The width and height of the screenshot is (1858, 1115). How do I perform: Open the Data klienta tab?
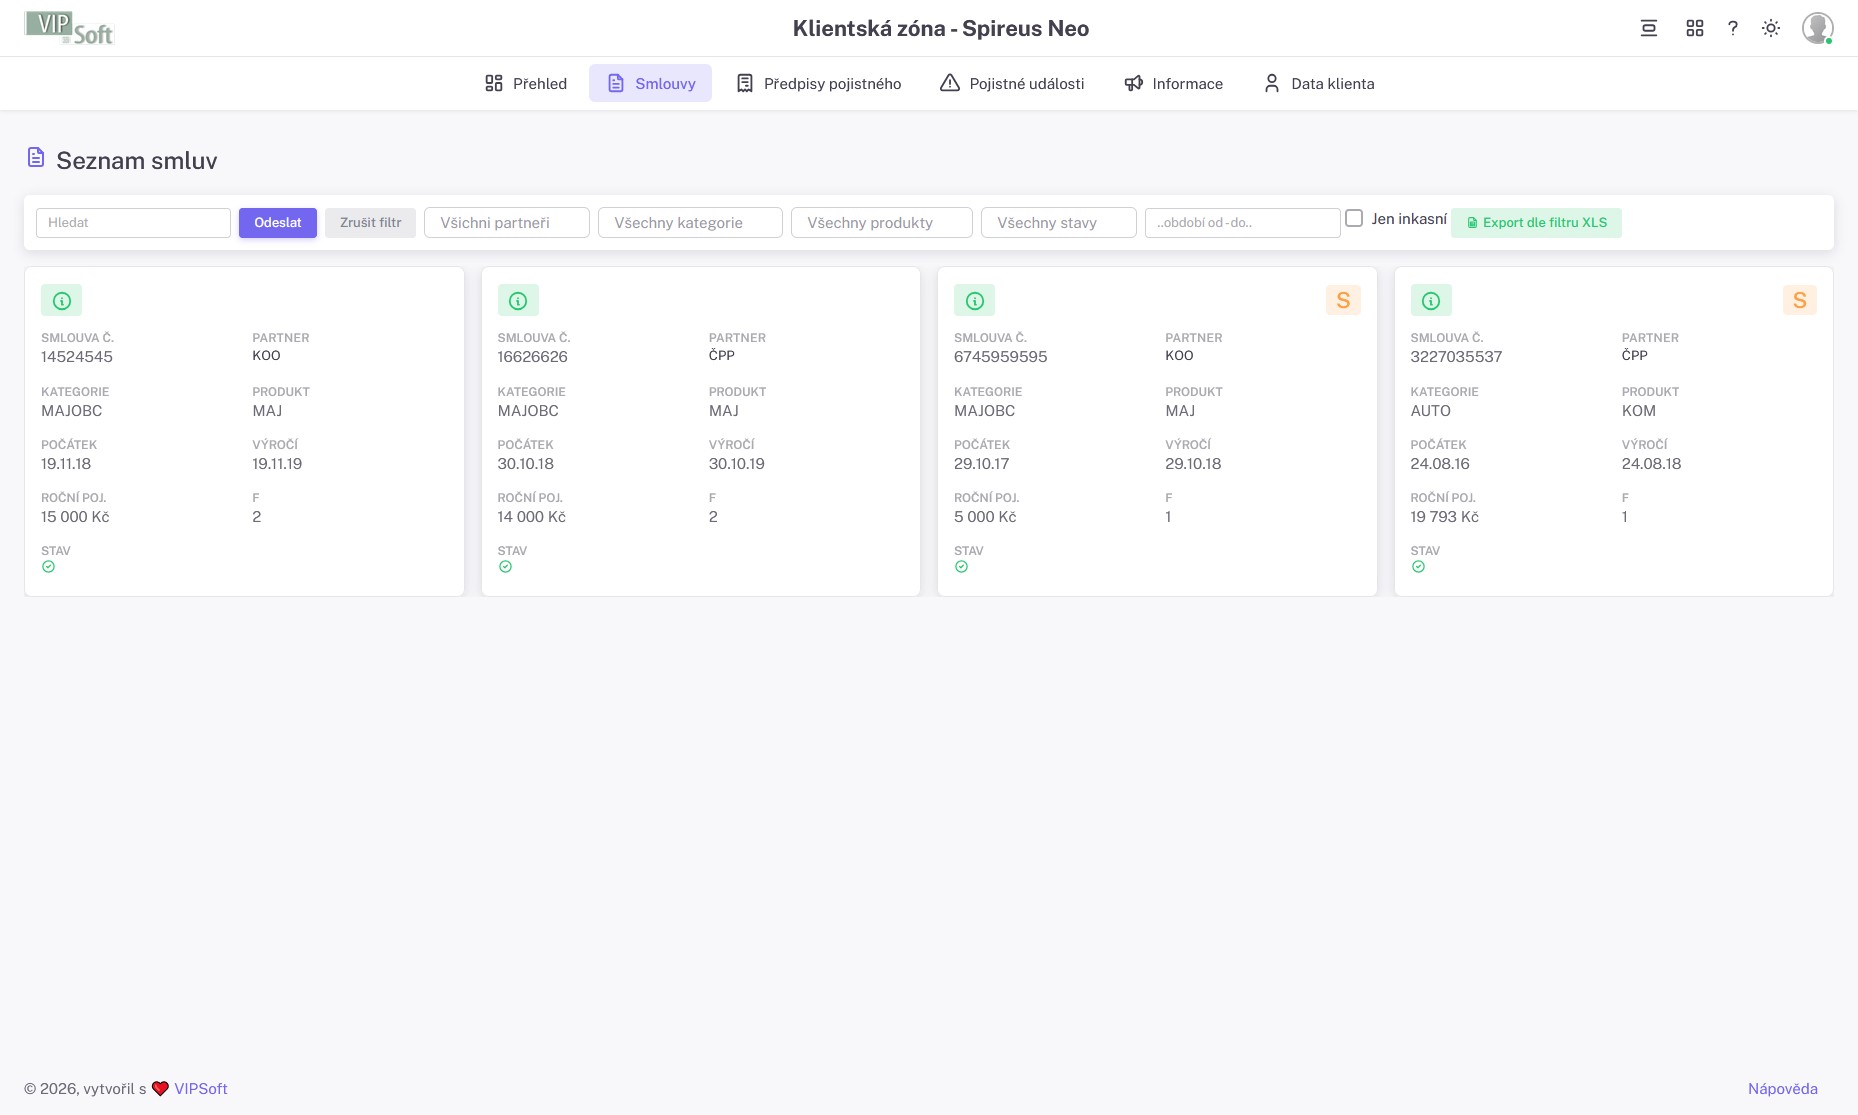pos(1318,83)
